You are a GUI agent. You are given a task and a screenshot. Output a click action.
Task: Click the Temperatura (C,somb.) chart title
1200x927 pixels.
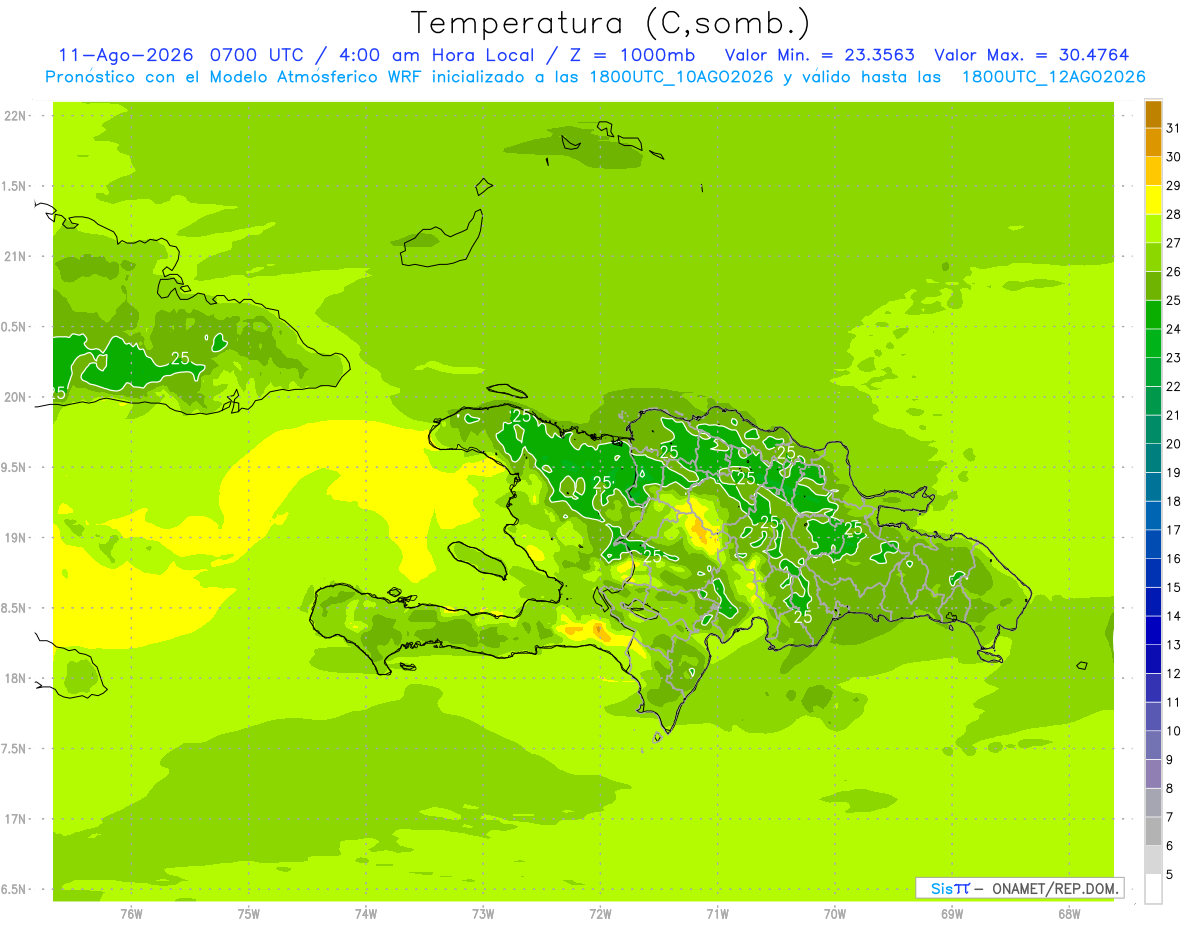pyautogui.click(x=610, y=22)
